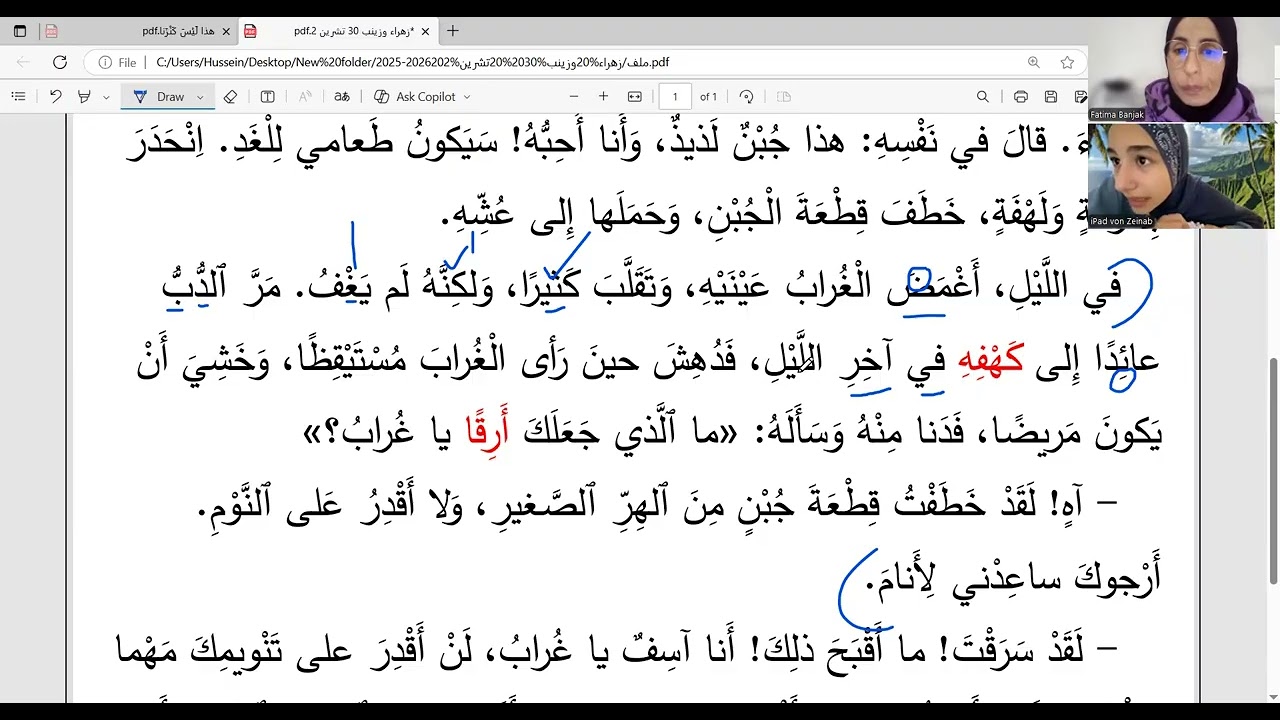Image resolution: width=1280 pixels, height=720 pixels.
Task: Expand Draw pen color and thickness options
Action: tap(200, 97)
